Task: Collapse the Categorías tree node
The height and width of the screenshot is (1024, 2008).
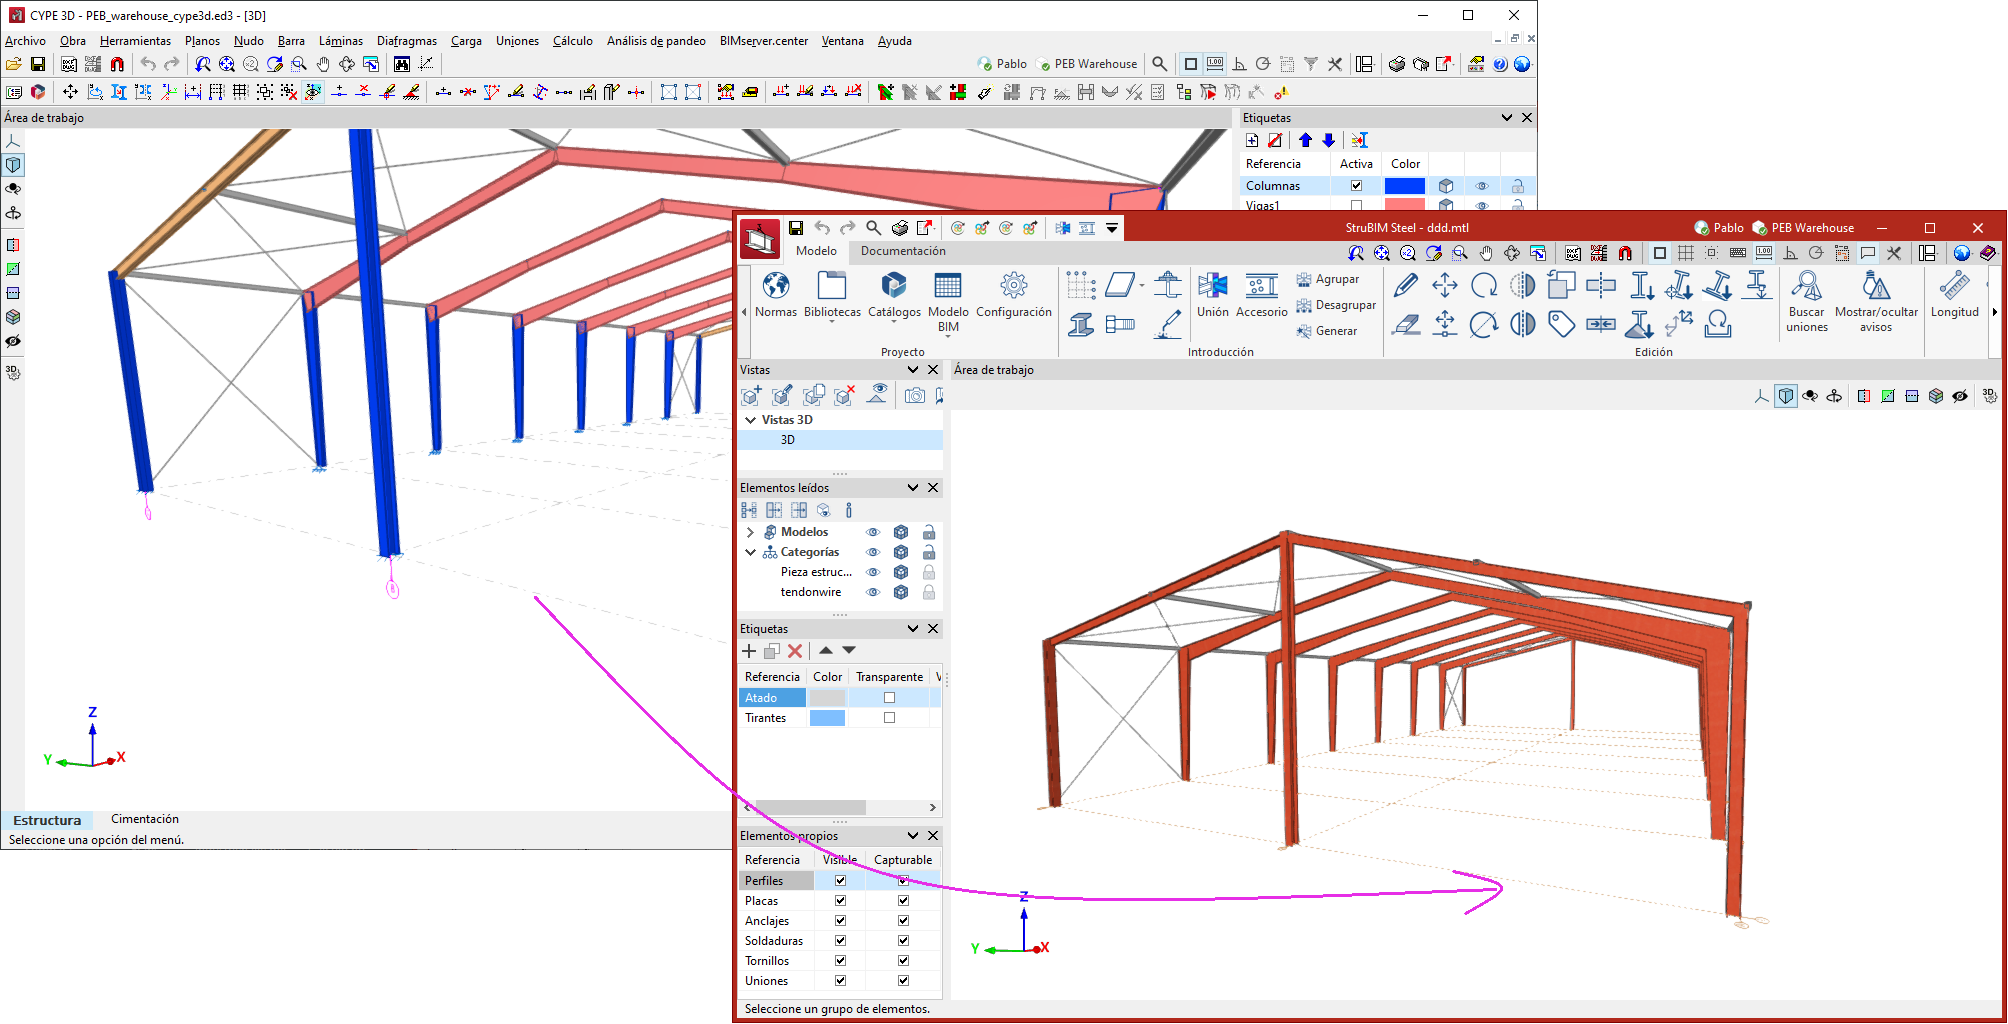Action: (750, 552)
